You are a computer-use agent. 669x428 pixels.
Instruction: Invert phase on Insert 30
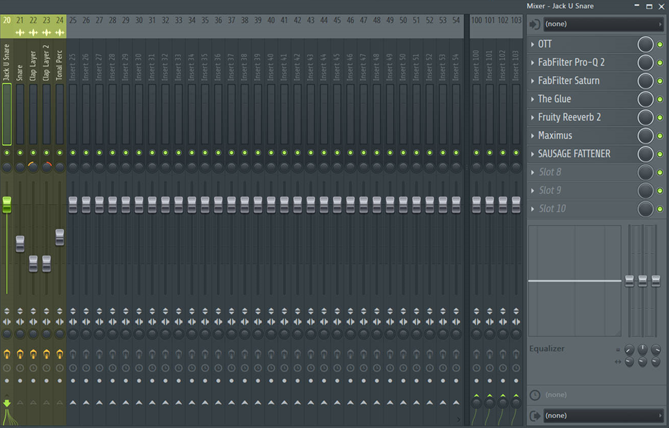[139, 311]
